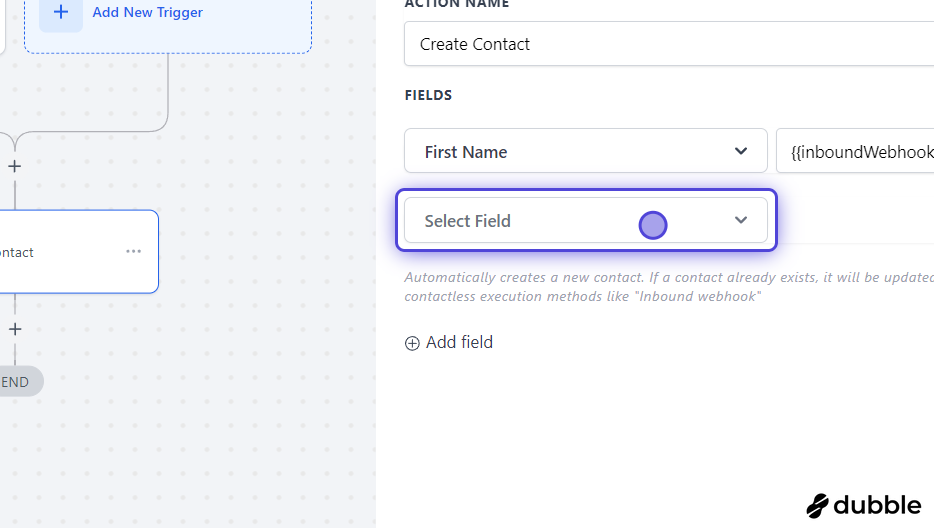
Task: Expand the chevron beside First Name
Action: [740, 151]
